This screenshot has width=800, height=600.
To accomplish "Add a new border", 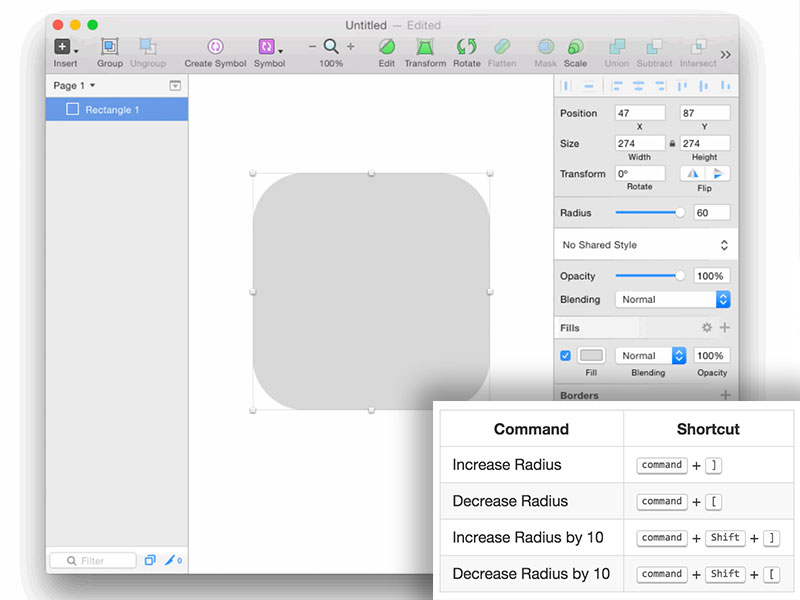I will 725,394.
